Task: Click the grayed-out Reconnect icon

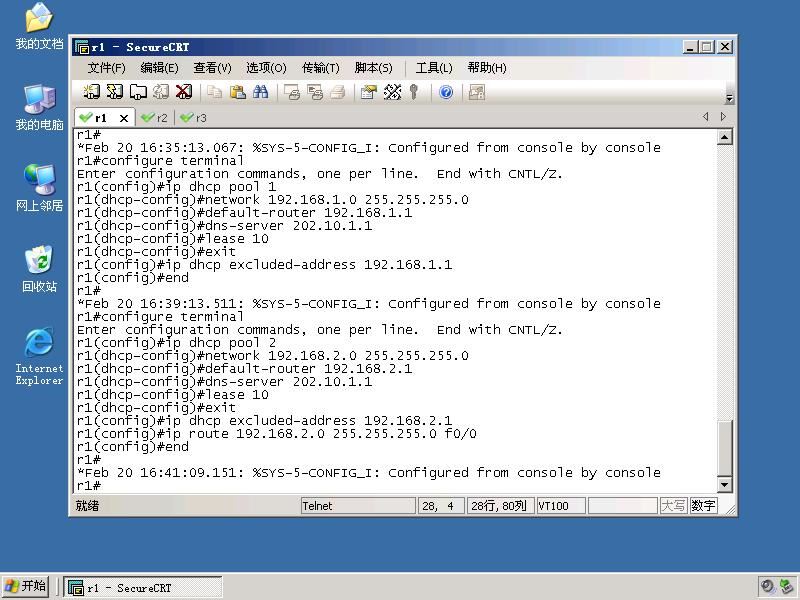Action: click(161, 92)
